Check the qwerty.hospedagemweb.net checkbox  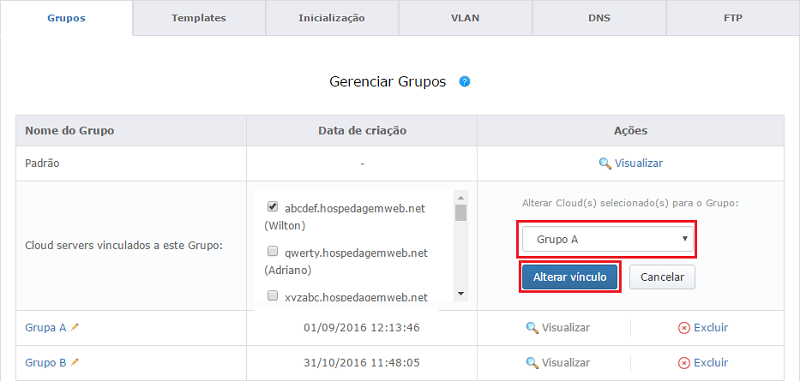coord(272,251)
